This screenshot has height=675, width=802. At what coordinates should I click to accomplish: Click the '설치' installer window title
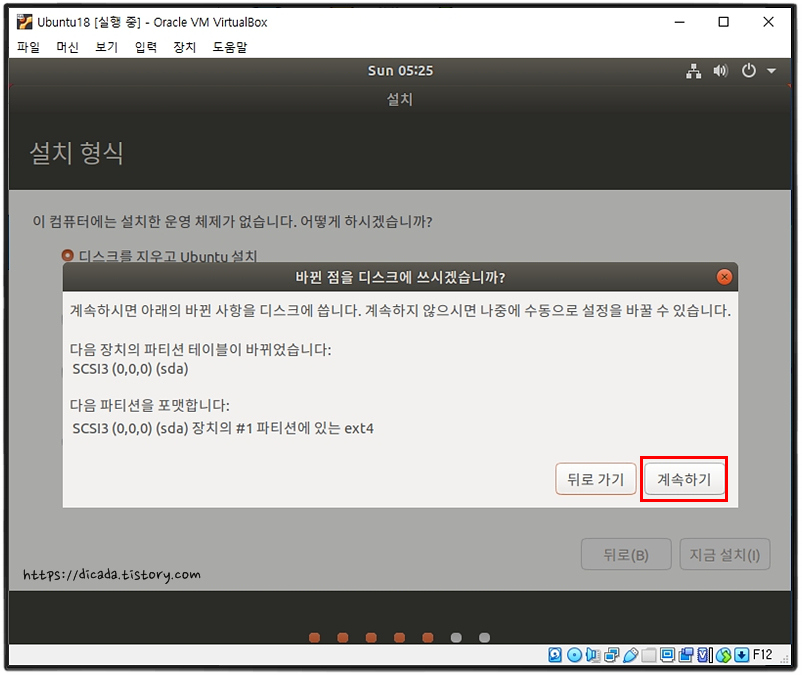pyautogui.click(x=400, y=99)
